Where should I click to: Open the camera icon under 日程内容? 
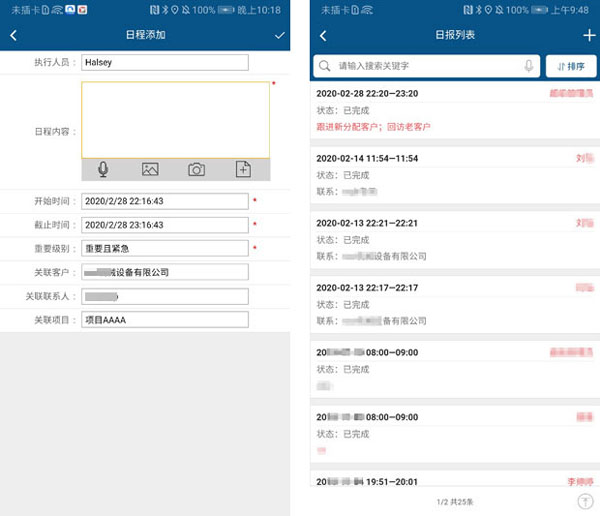point(197,170)
